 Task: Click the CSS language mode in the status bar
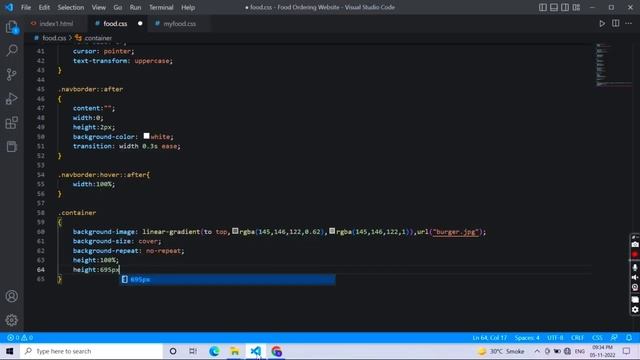597,338
